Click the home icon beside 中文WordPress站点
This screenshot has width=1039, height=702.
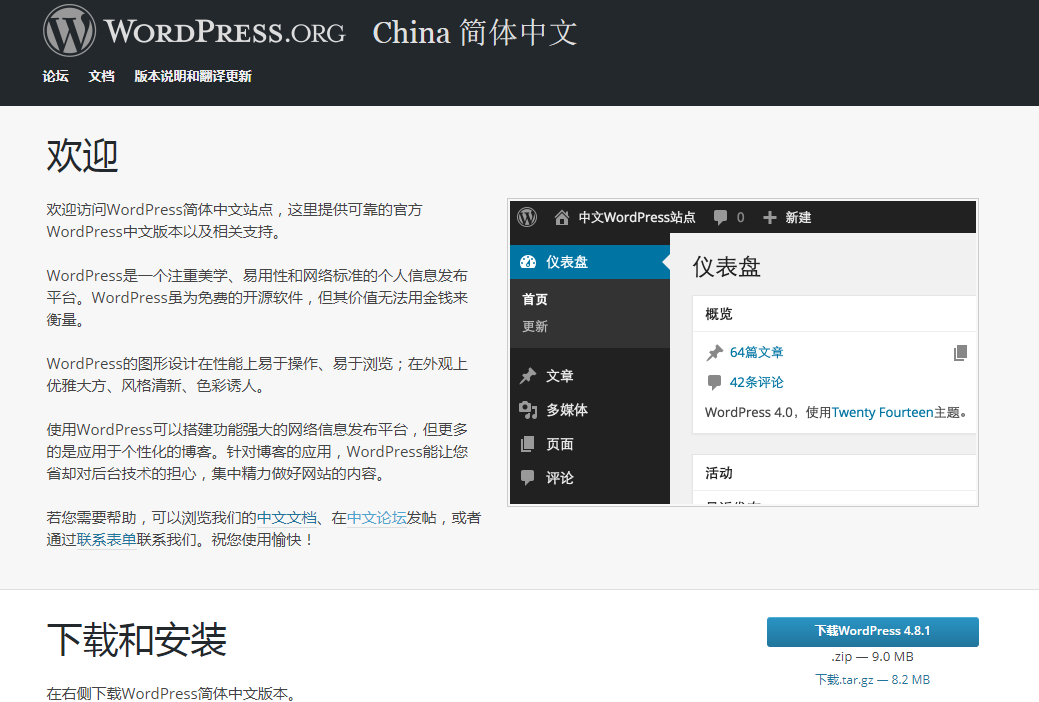click(562, 217)
